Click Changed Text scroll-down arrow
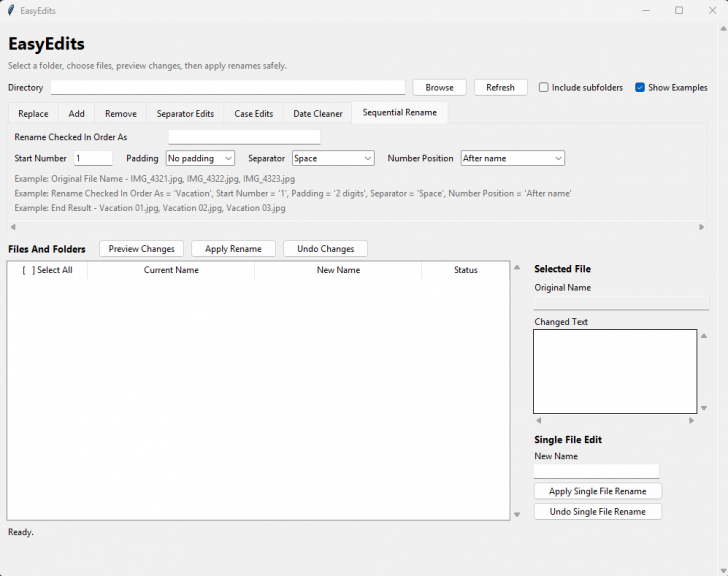 (x=704, y=408)
